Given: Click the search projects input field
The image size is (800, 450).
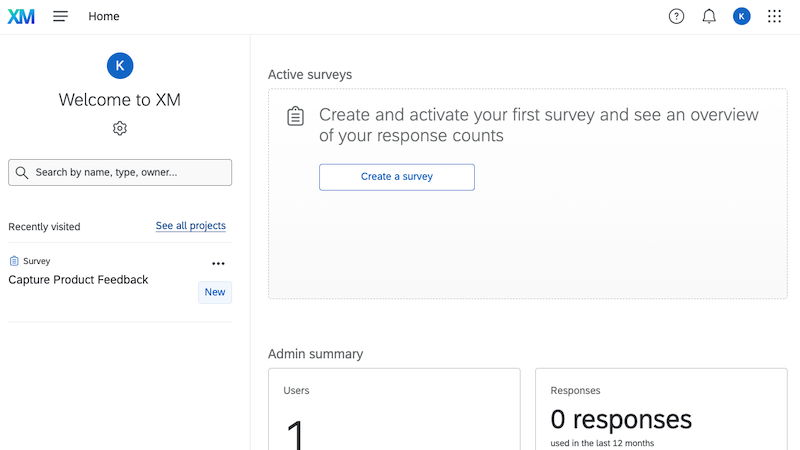Looking at the screenshot, I should pos(130,173).
